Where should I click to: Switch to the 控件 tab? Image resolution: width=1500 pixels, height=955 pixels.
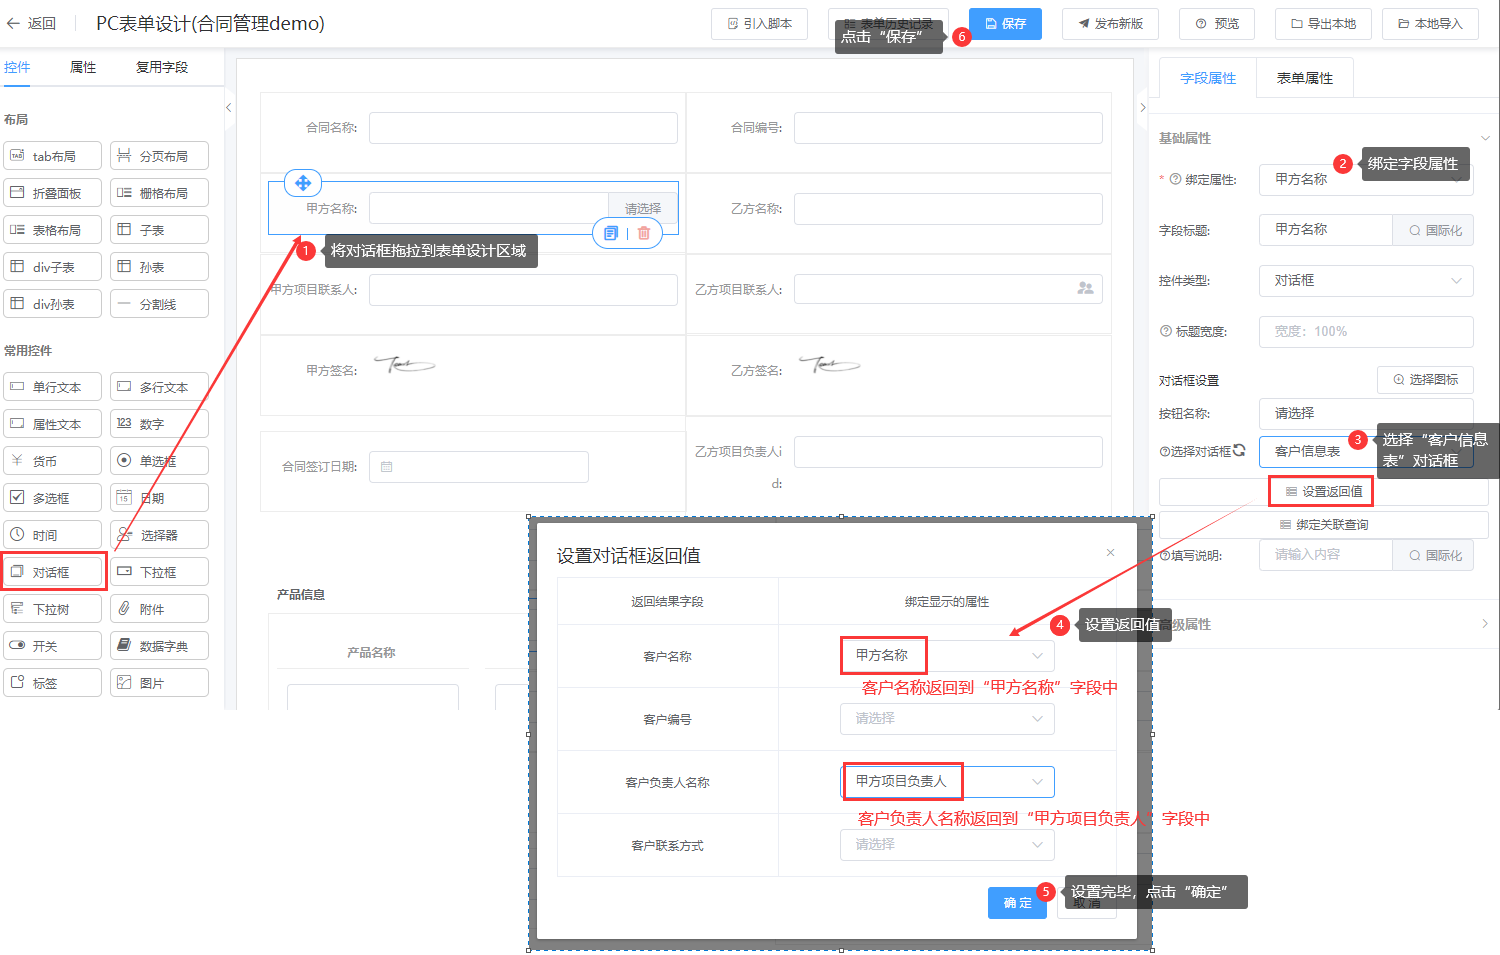pyautogui.click(x=17, y=67)
